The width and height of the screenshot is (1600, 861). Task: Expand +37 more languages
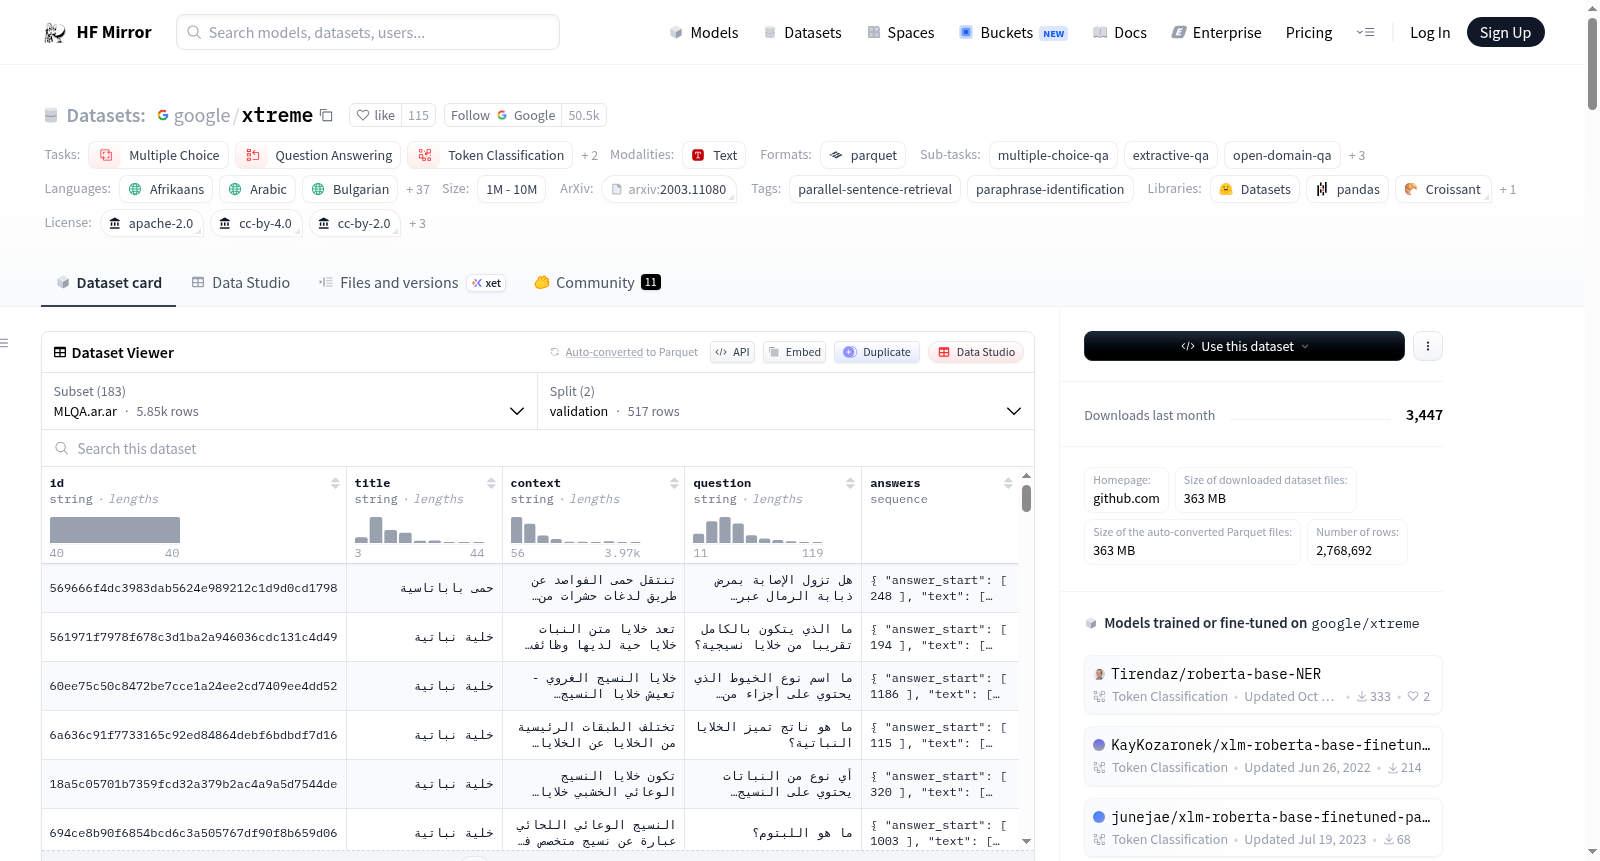(418, 189)
